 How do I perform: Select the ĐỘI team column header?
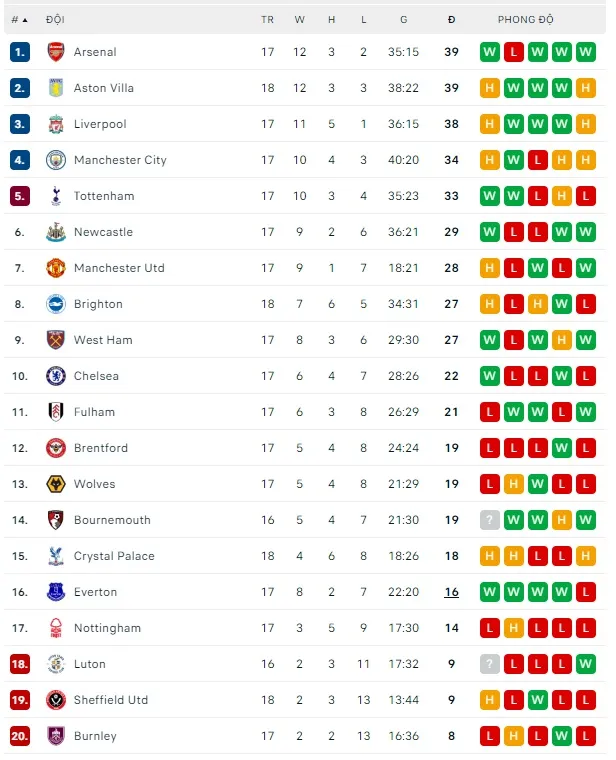click(55, 20)
